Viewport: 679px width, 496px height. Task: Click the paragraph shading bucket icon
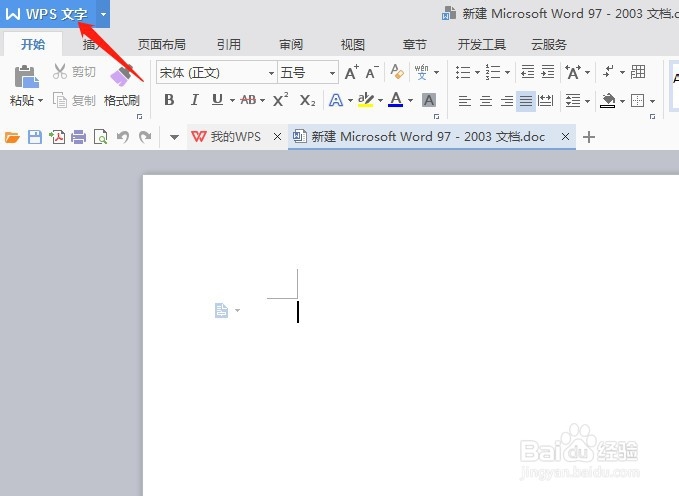click(x=608, y=100)
